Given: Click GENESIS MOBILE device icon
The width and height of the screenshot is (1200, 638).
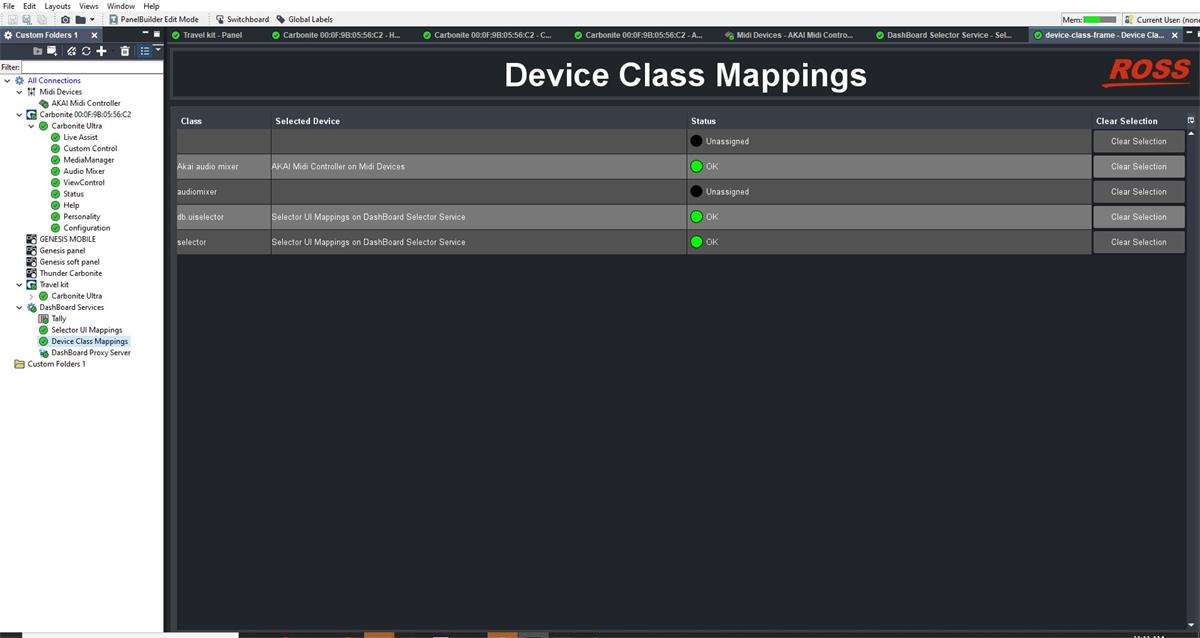Looking at the screenshot, I should click(x=31, y=239).
